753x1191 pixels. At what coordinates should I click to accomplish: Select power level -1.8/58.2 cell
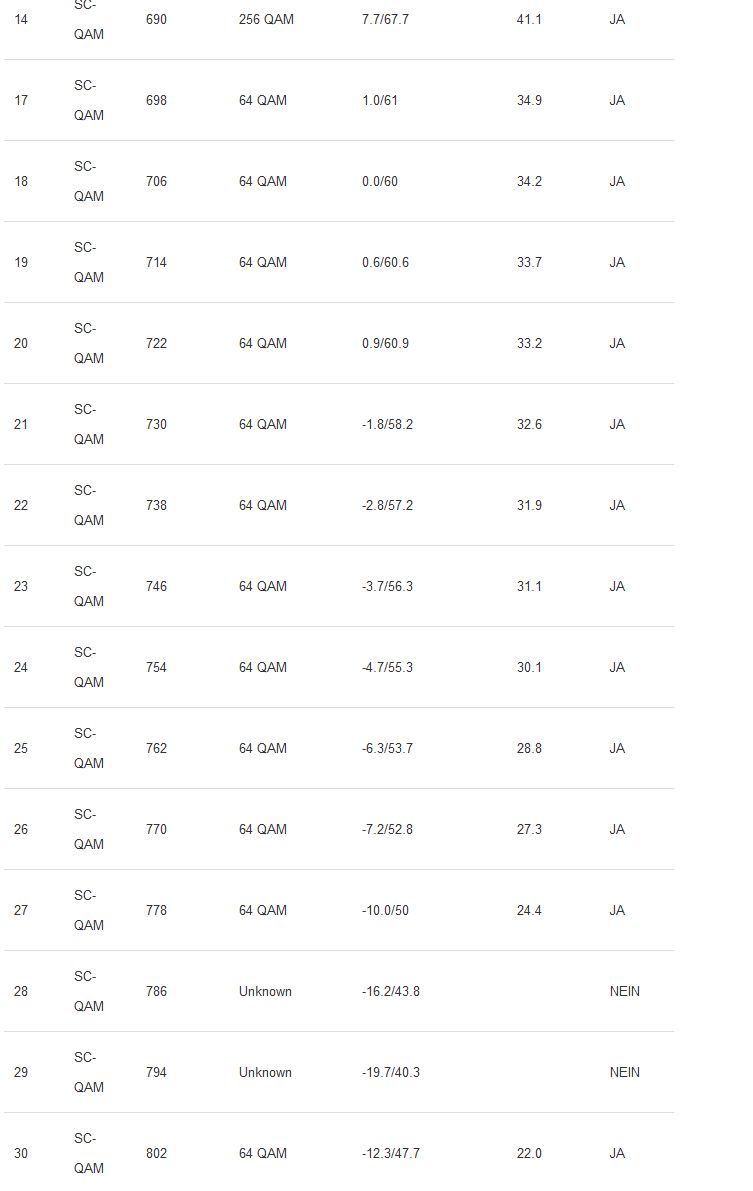(387, 424)
